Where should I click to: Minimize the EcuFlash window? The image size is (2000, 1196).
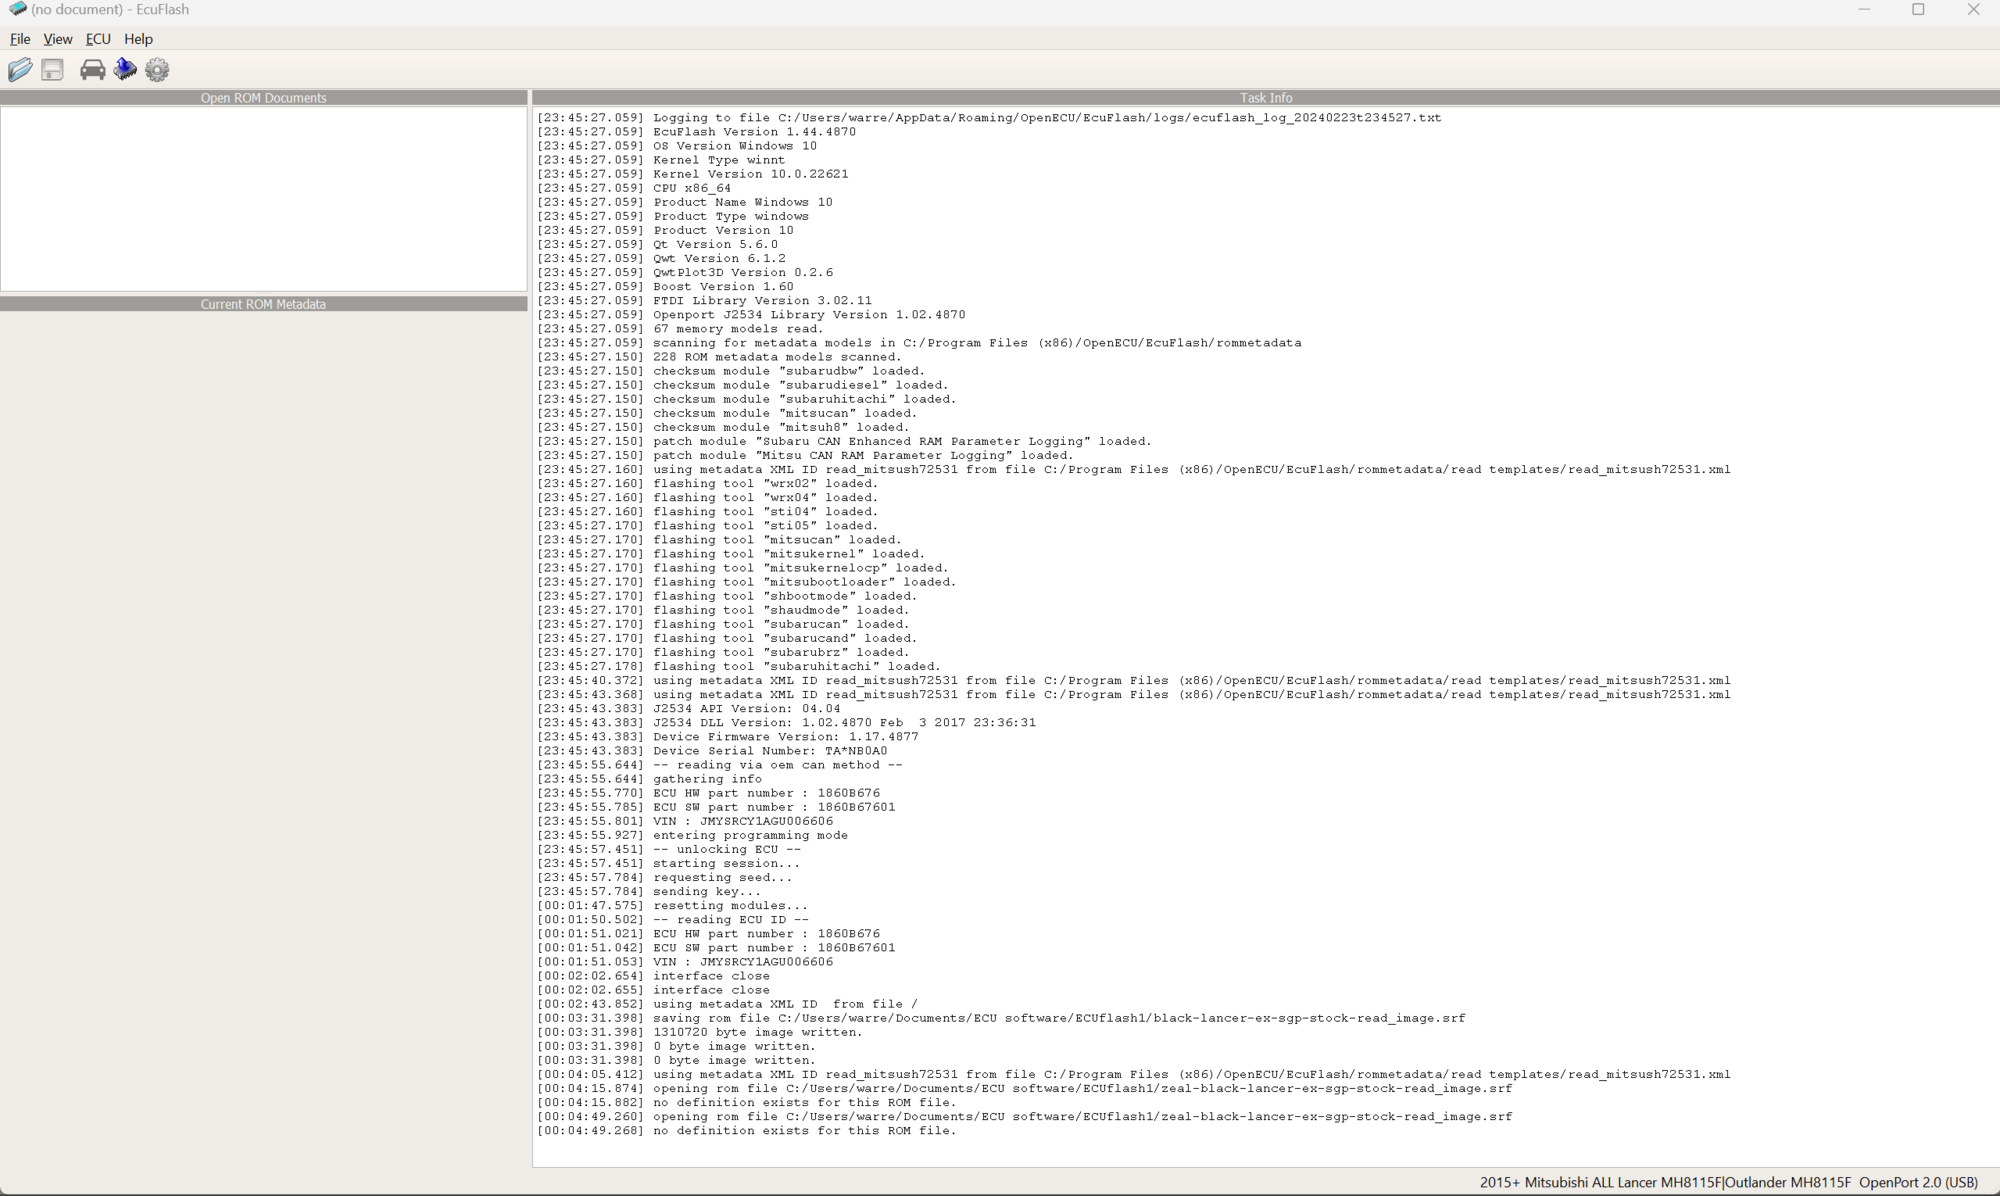coord(1864,10)
